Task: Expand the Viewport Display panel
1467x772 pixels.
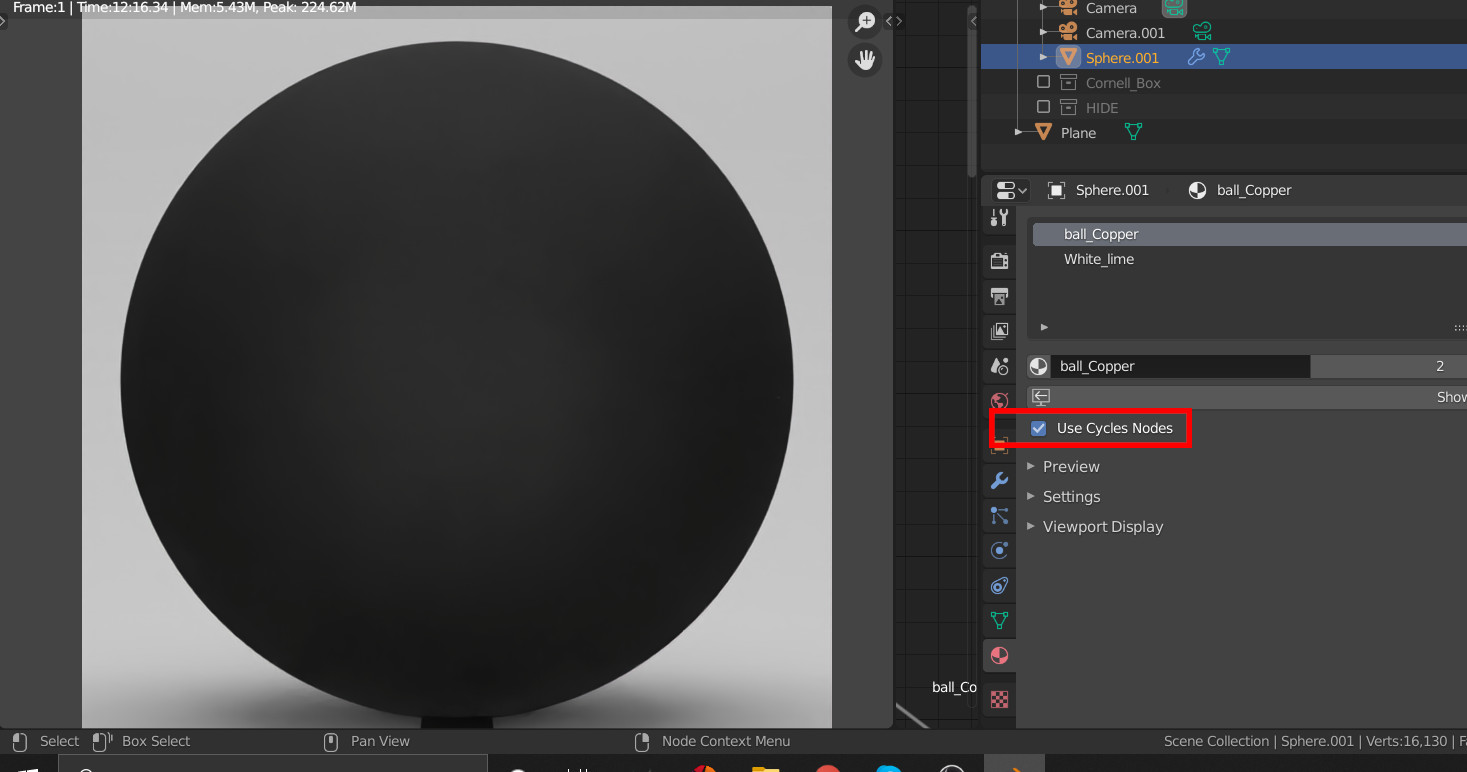Action: 1102,527
